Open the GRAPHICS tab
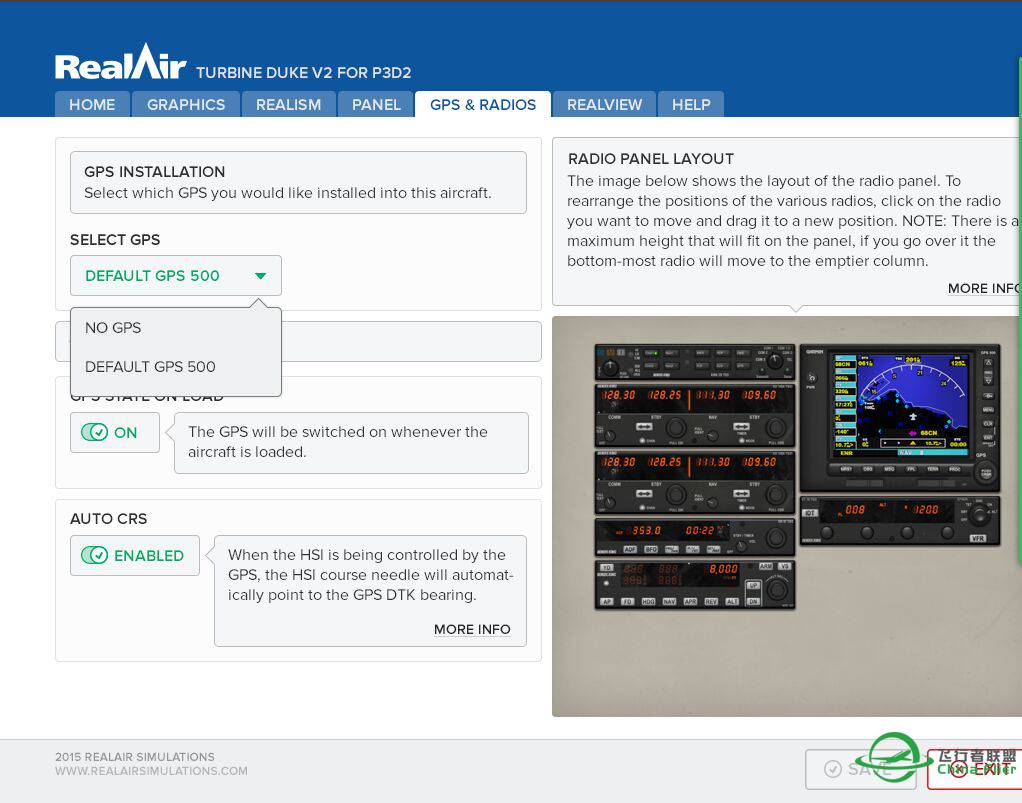This screenshot has width=1022, height=803. click(186, 104)
